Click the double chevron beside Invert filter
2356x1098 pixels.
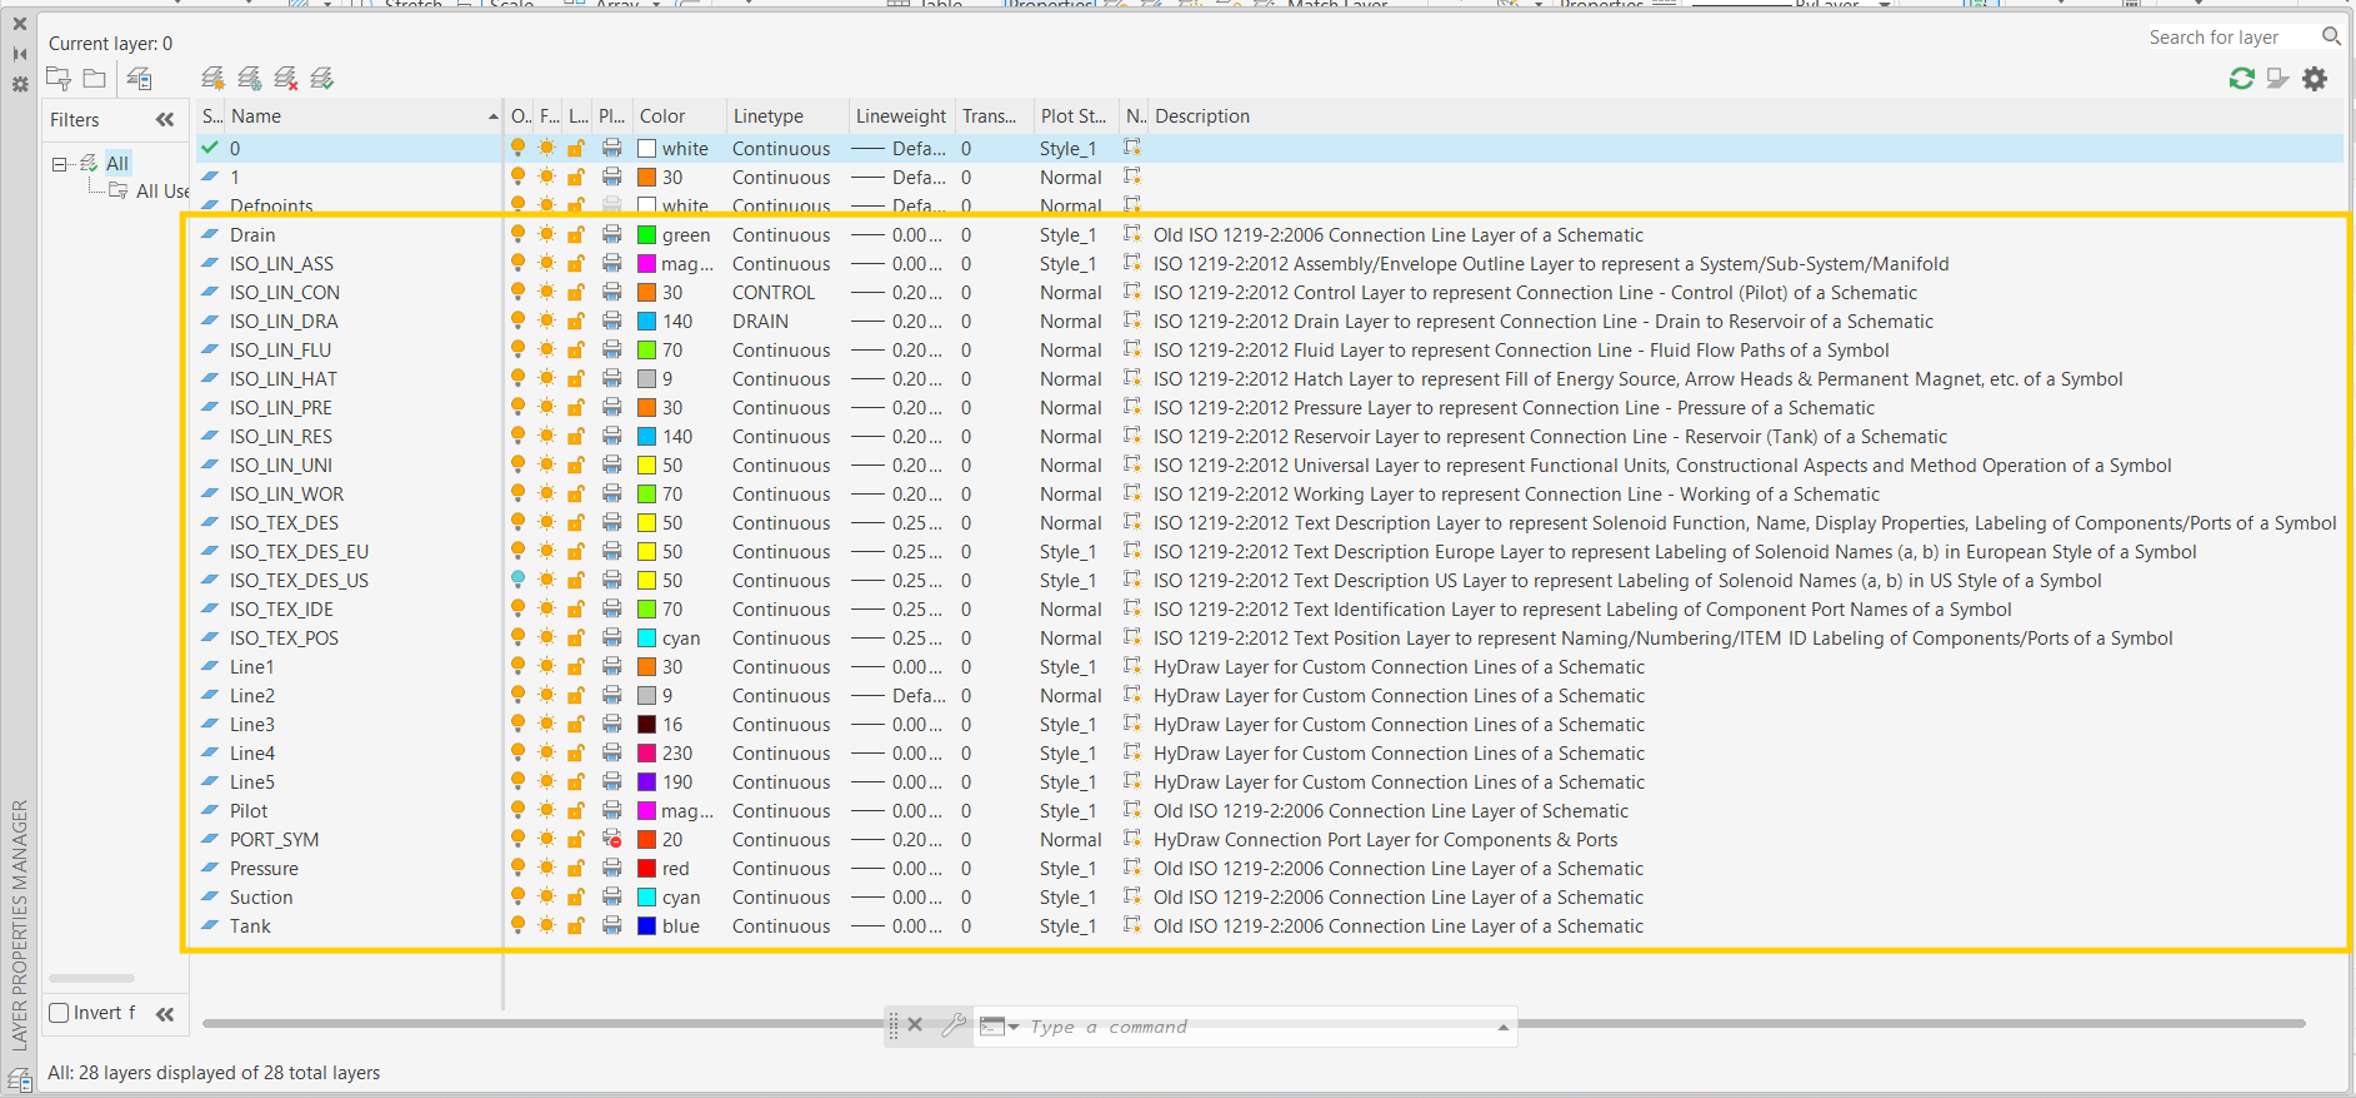pos(165,1014)
